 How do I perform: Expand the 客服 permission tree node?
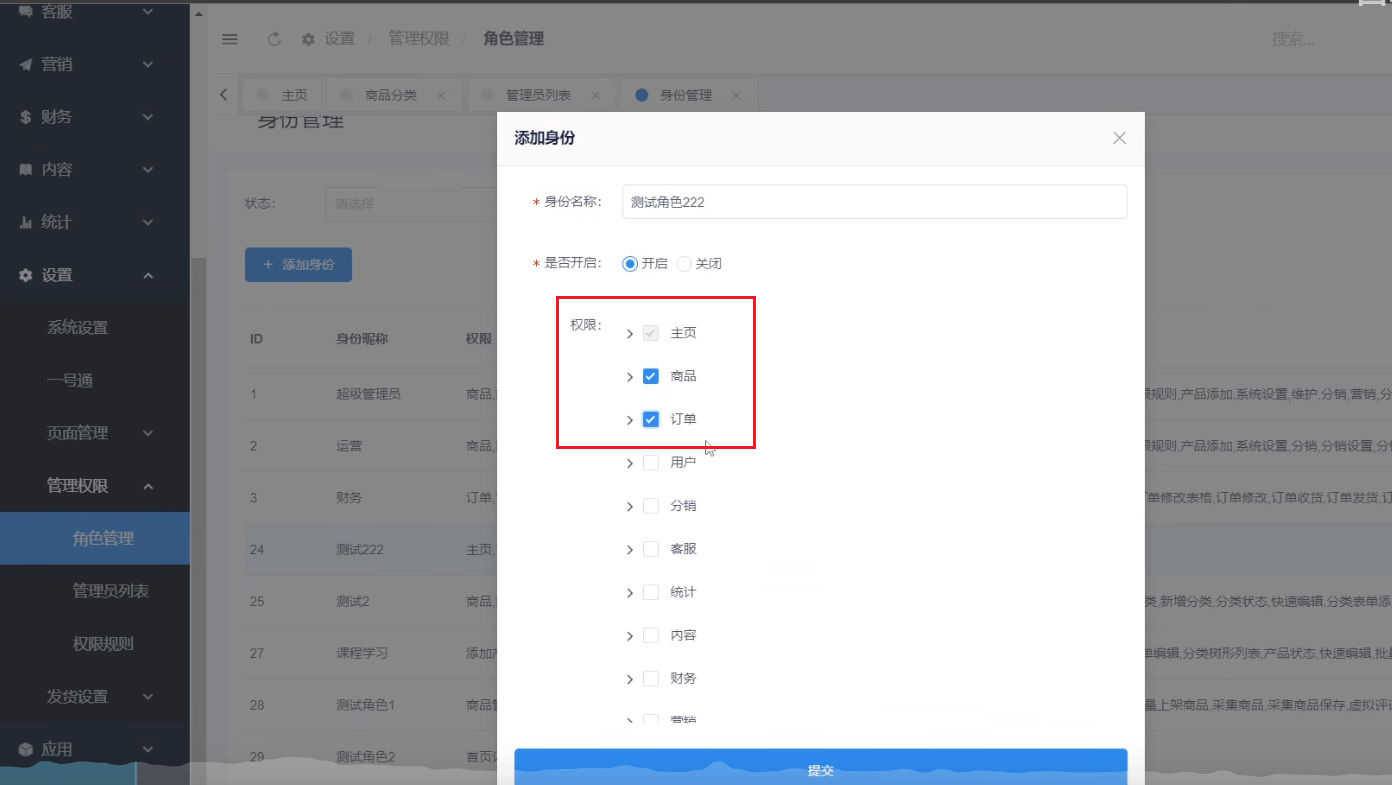coord(630,550)
